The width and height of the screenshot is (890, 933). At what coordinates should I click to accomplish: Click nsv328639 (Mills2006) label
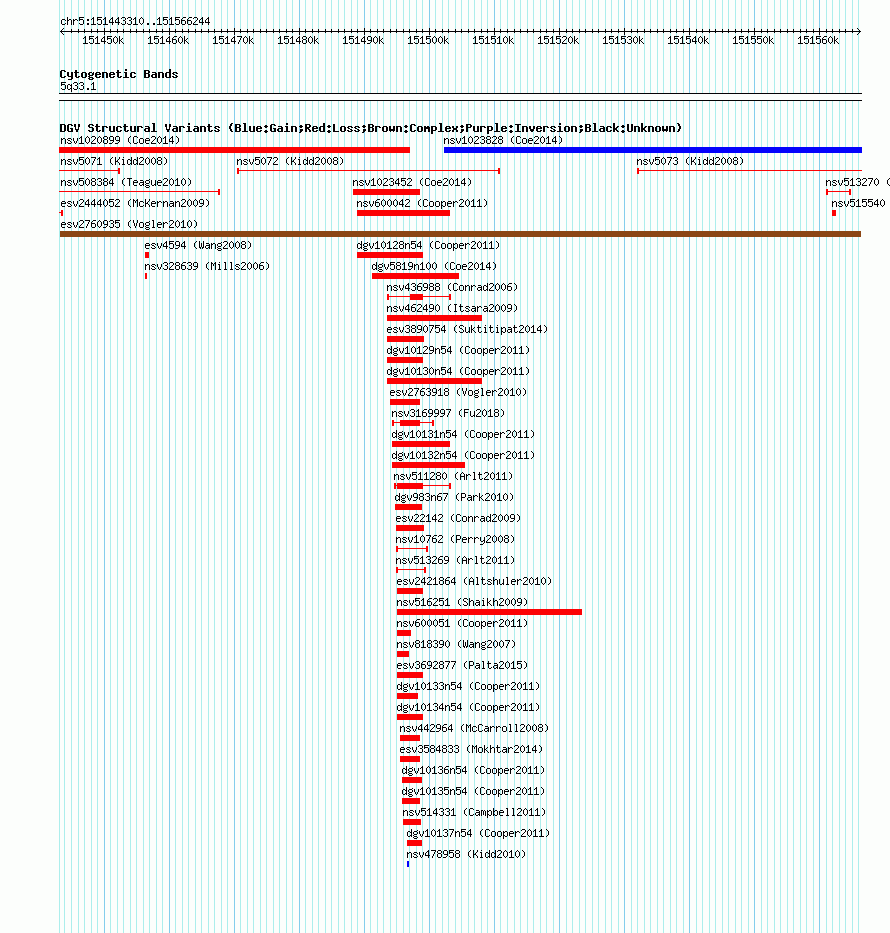(207, 266)
